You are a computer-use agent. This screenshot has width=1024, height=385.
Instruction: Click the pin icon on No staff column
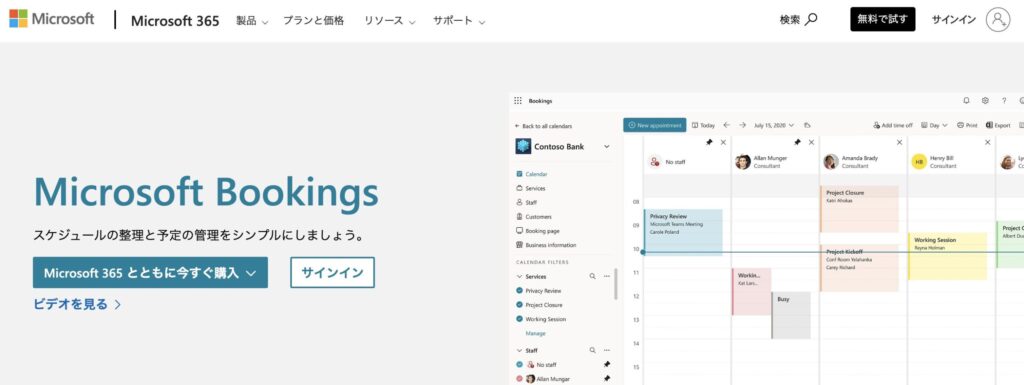[709, 142]
